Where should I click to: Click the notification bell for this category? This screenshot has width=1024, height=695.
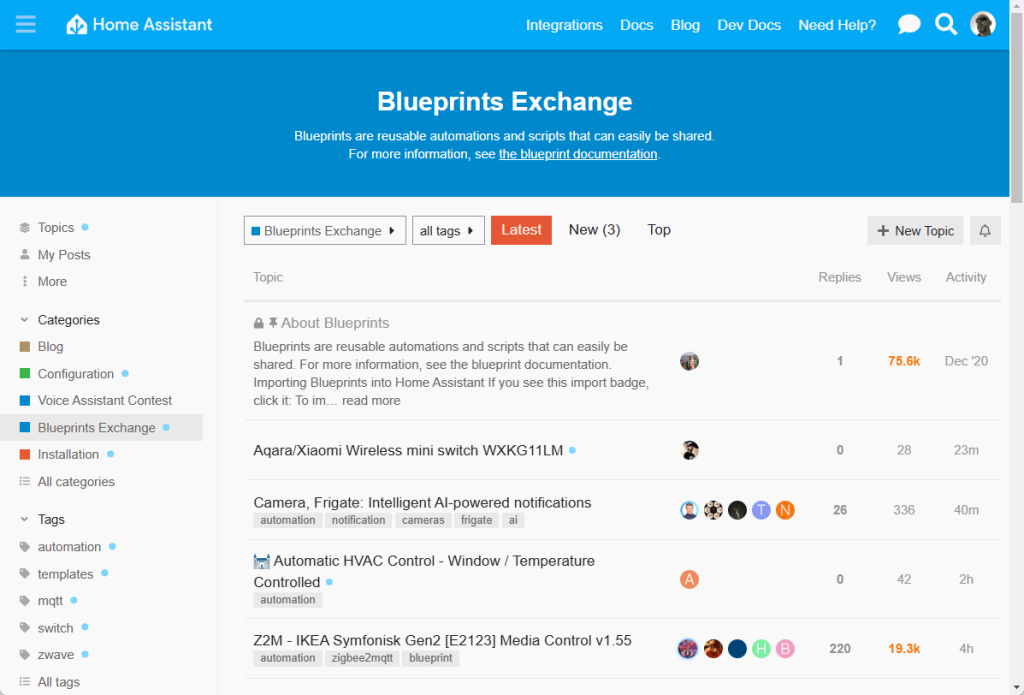click(x=985, y=231)
